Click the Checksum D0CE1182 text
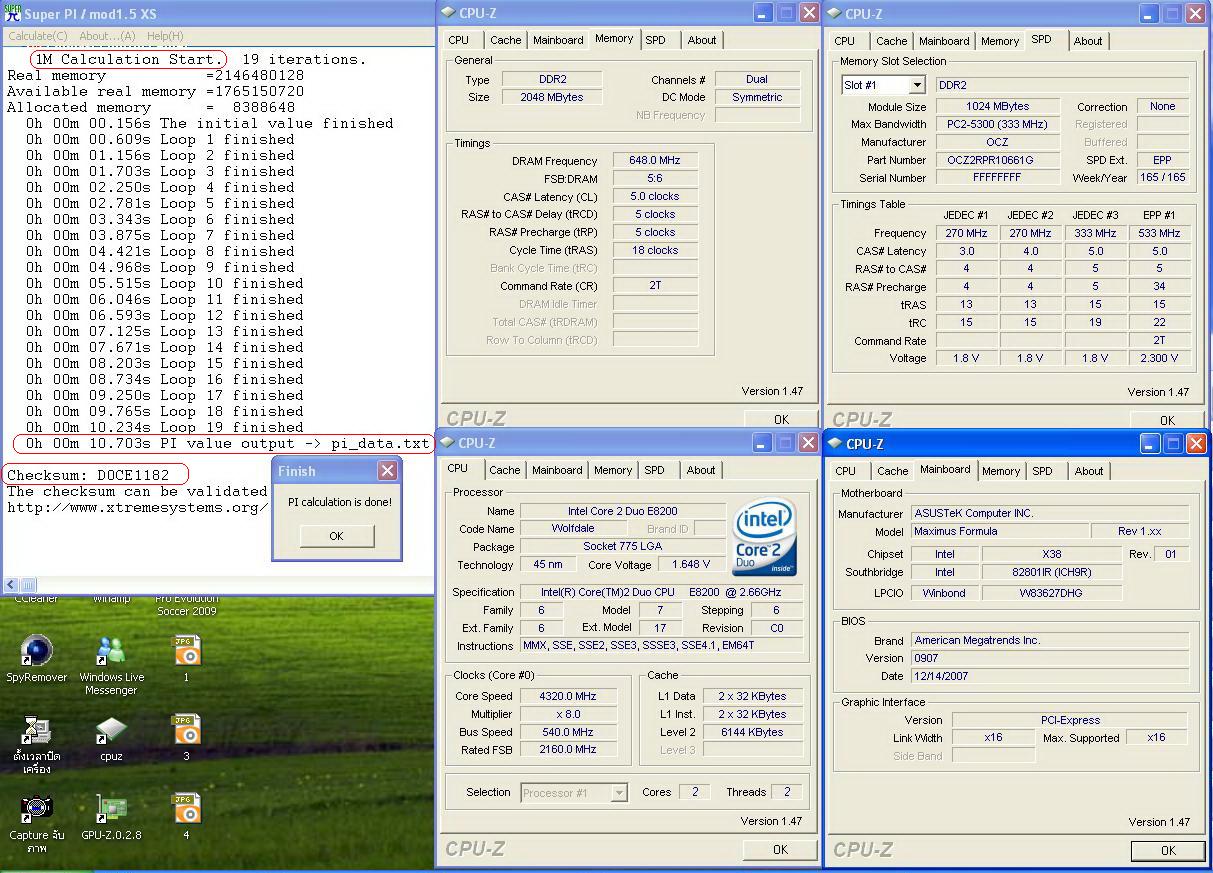1213x873 pixels. pyautogui.click(x=89, y=475)
